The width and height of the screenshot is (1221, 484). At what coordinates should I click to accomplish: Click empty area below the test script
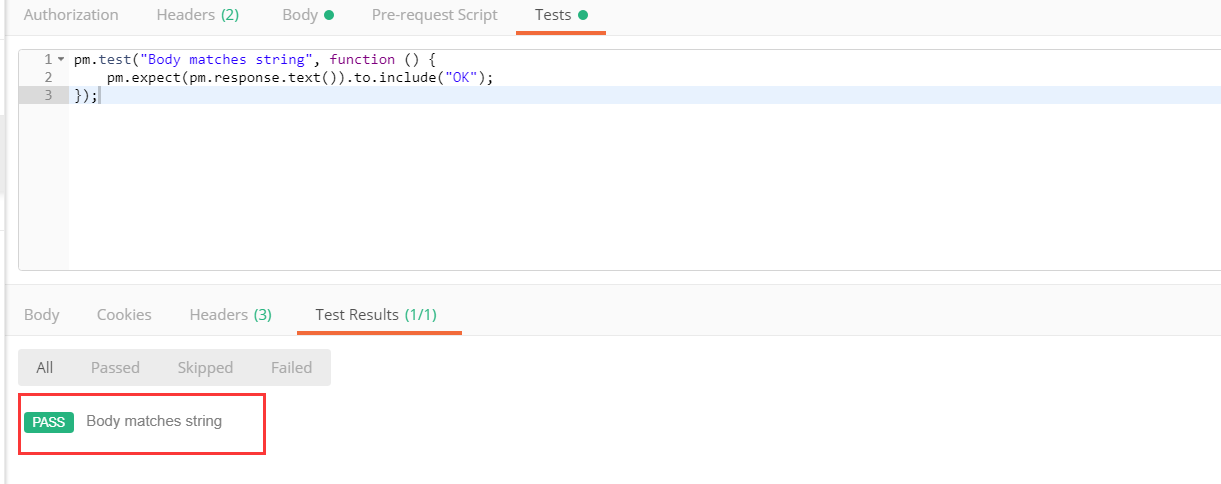600,190
